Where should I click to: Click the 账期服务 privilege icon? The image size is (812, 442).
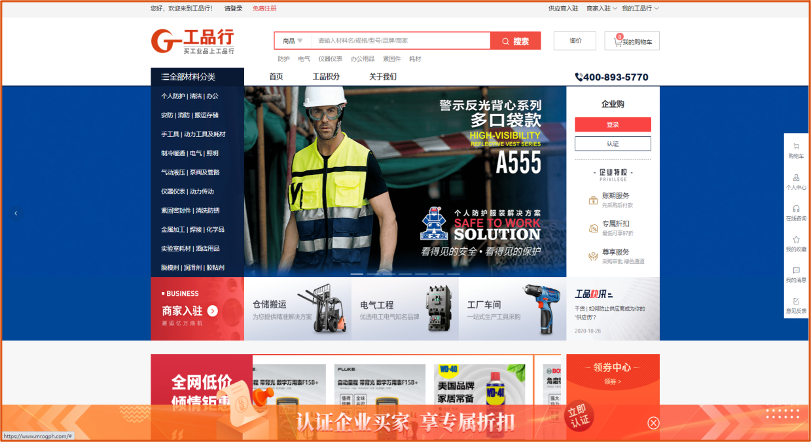click(593, 200)
